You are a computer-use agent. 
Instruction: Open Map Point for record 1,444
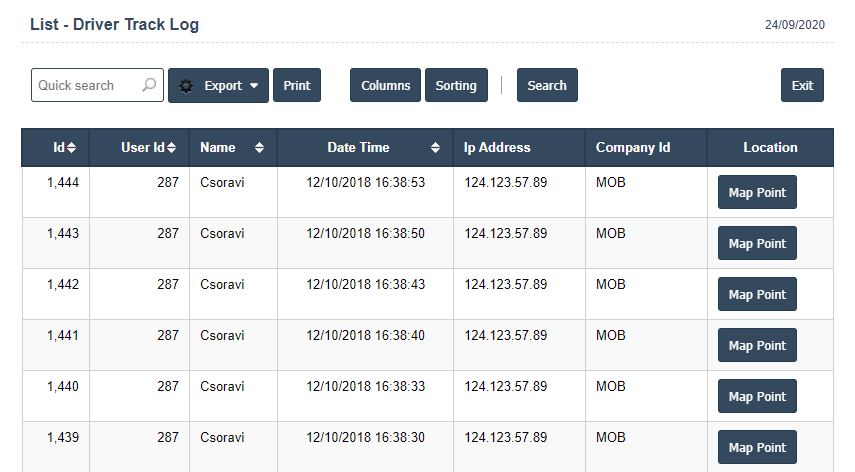pyautogui.click(x=757, y=192)
